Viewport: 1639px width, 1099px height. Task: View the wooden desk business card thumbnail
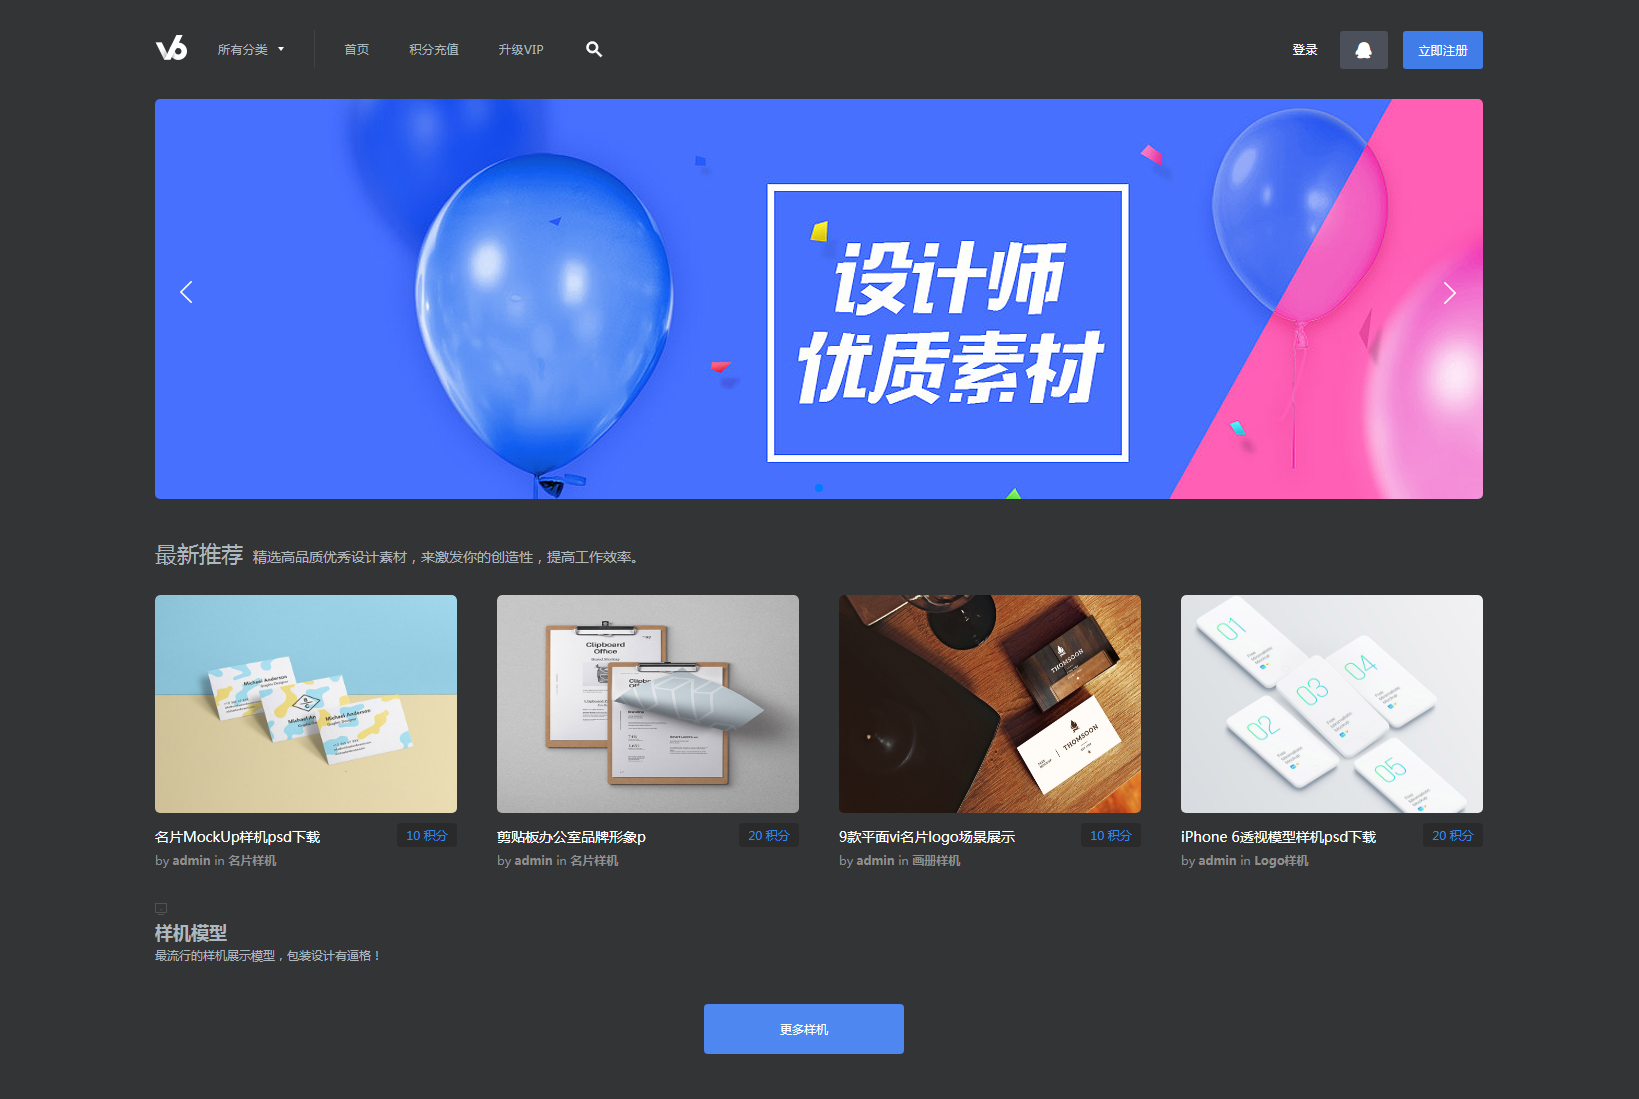[x=990, y=704]
